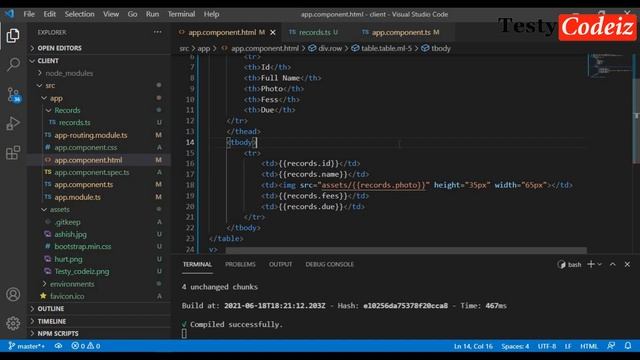Open the Extensions view icon

tap(13, 153)
